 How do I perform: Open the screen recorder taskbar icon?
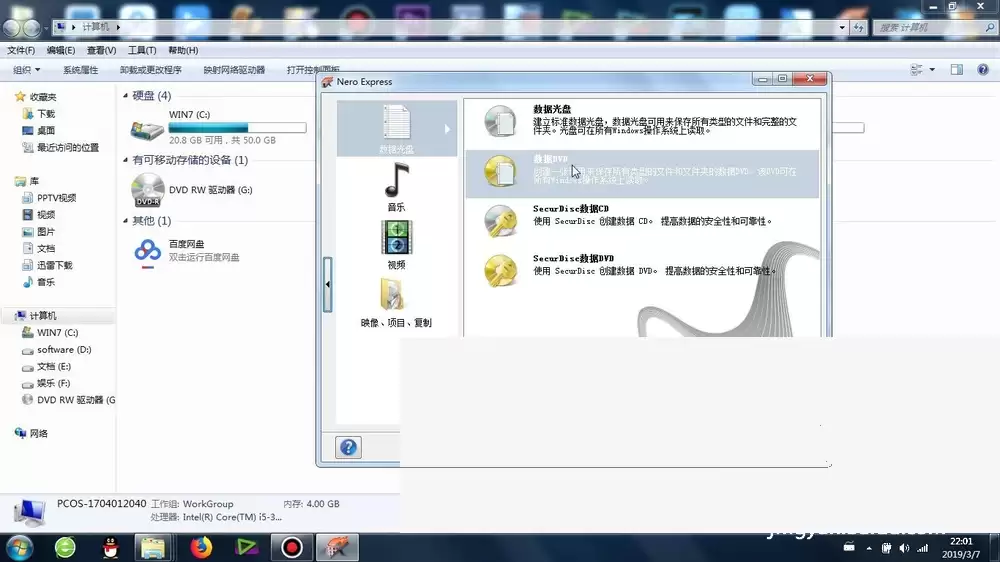pos(291,547)
